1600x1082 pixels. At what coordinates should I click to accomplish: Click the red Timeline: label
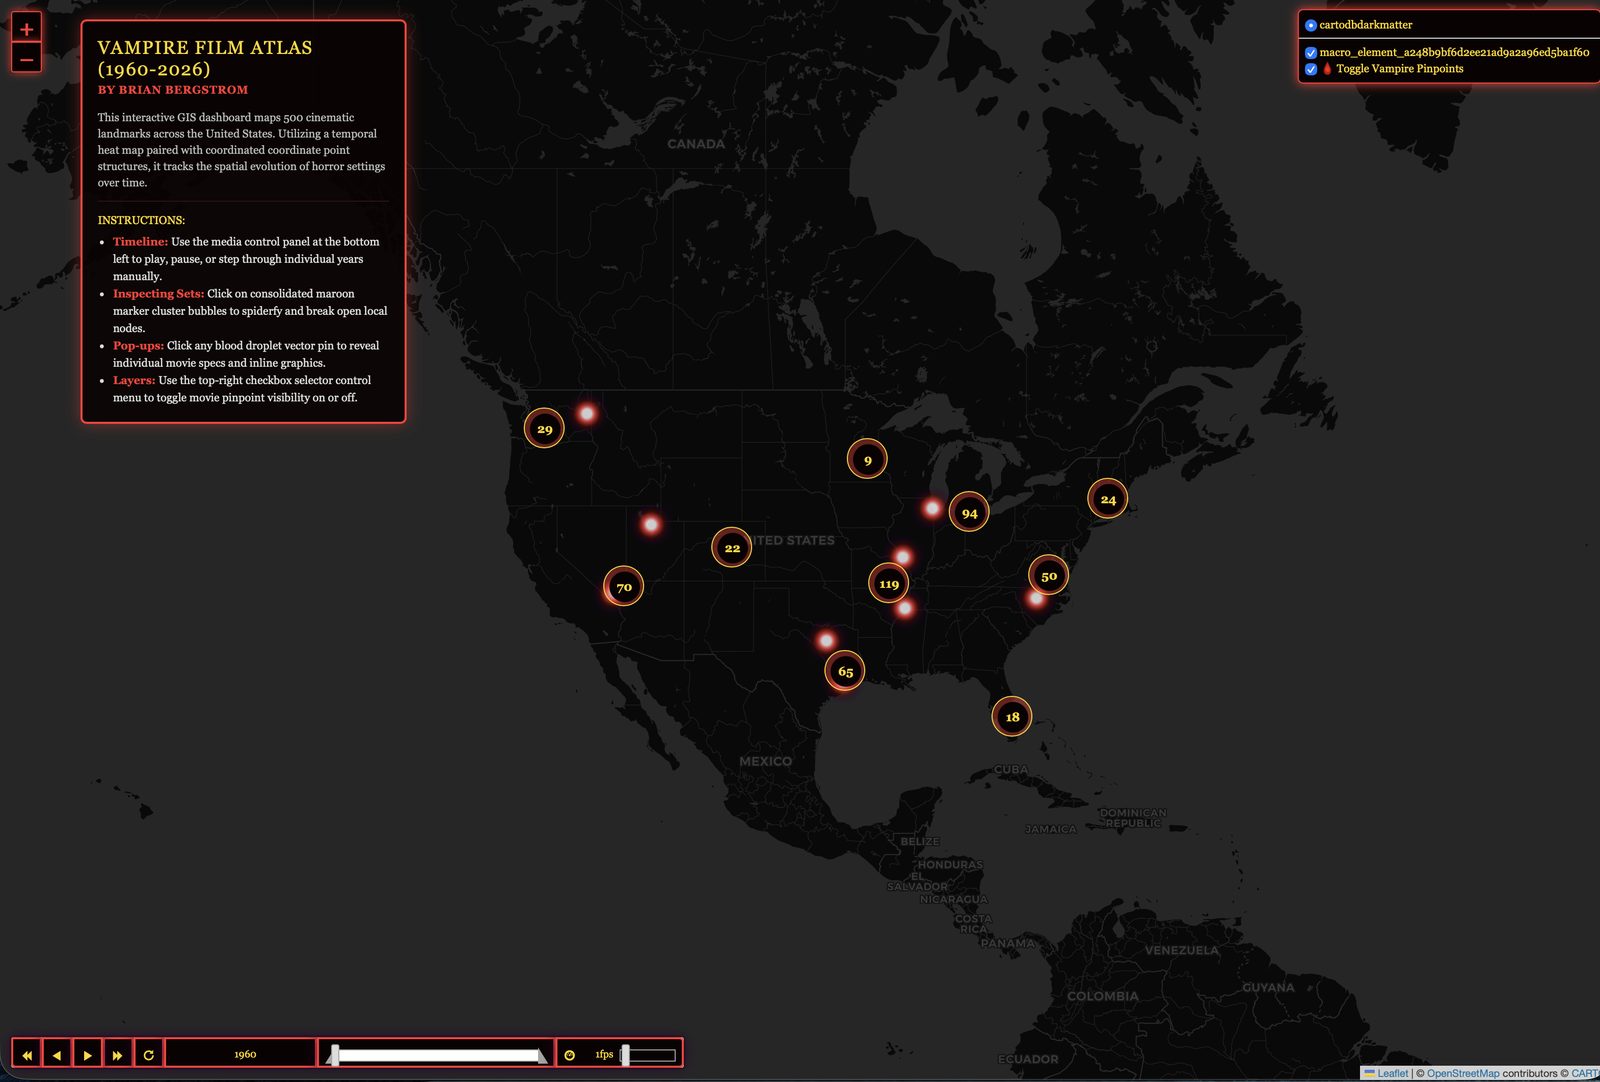(x=140, y=242)
